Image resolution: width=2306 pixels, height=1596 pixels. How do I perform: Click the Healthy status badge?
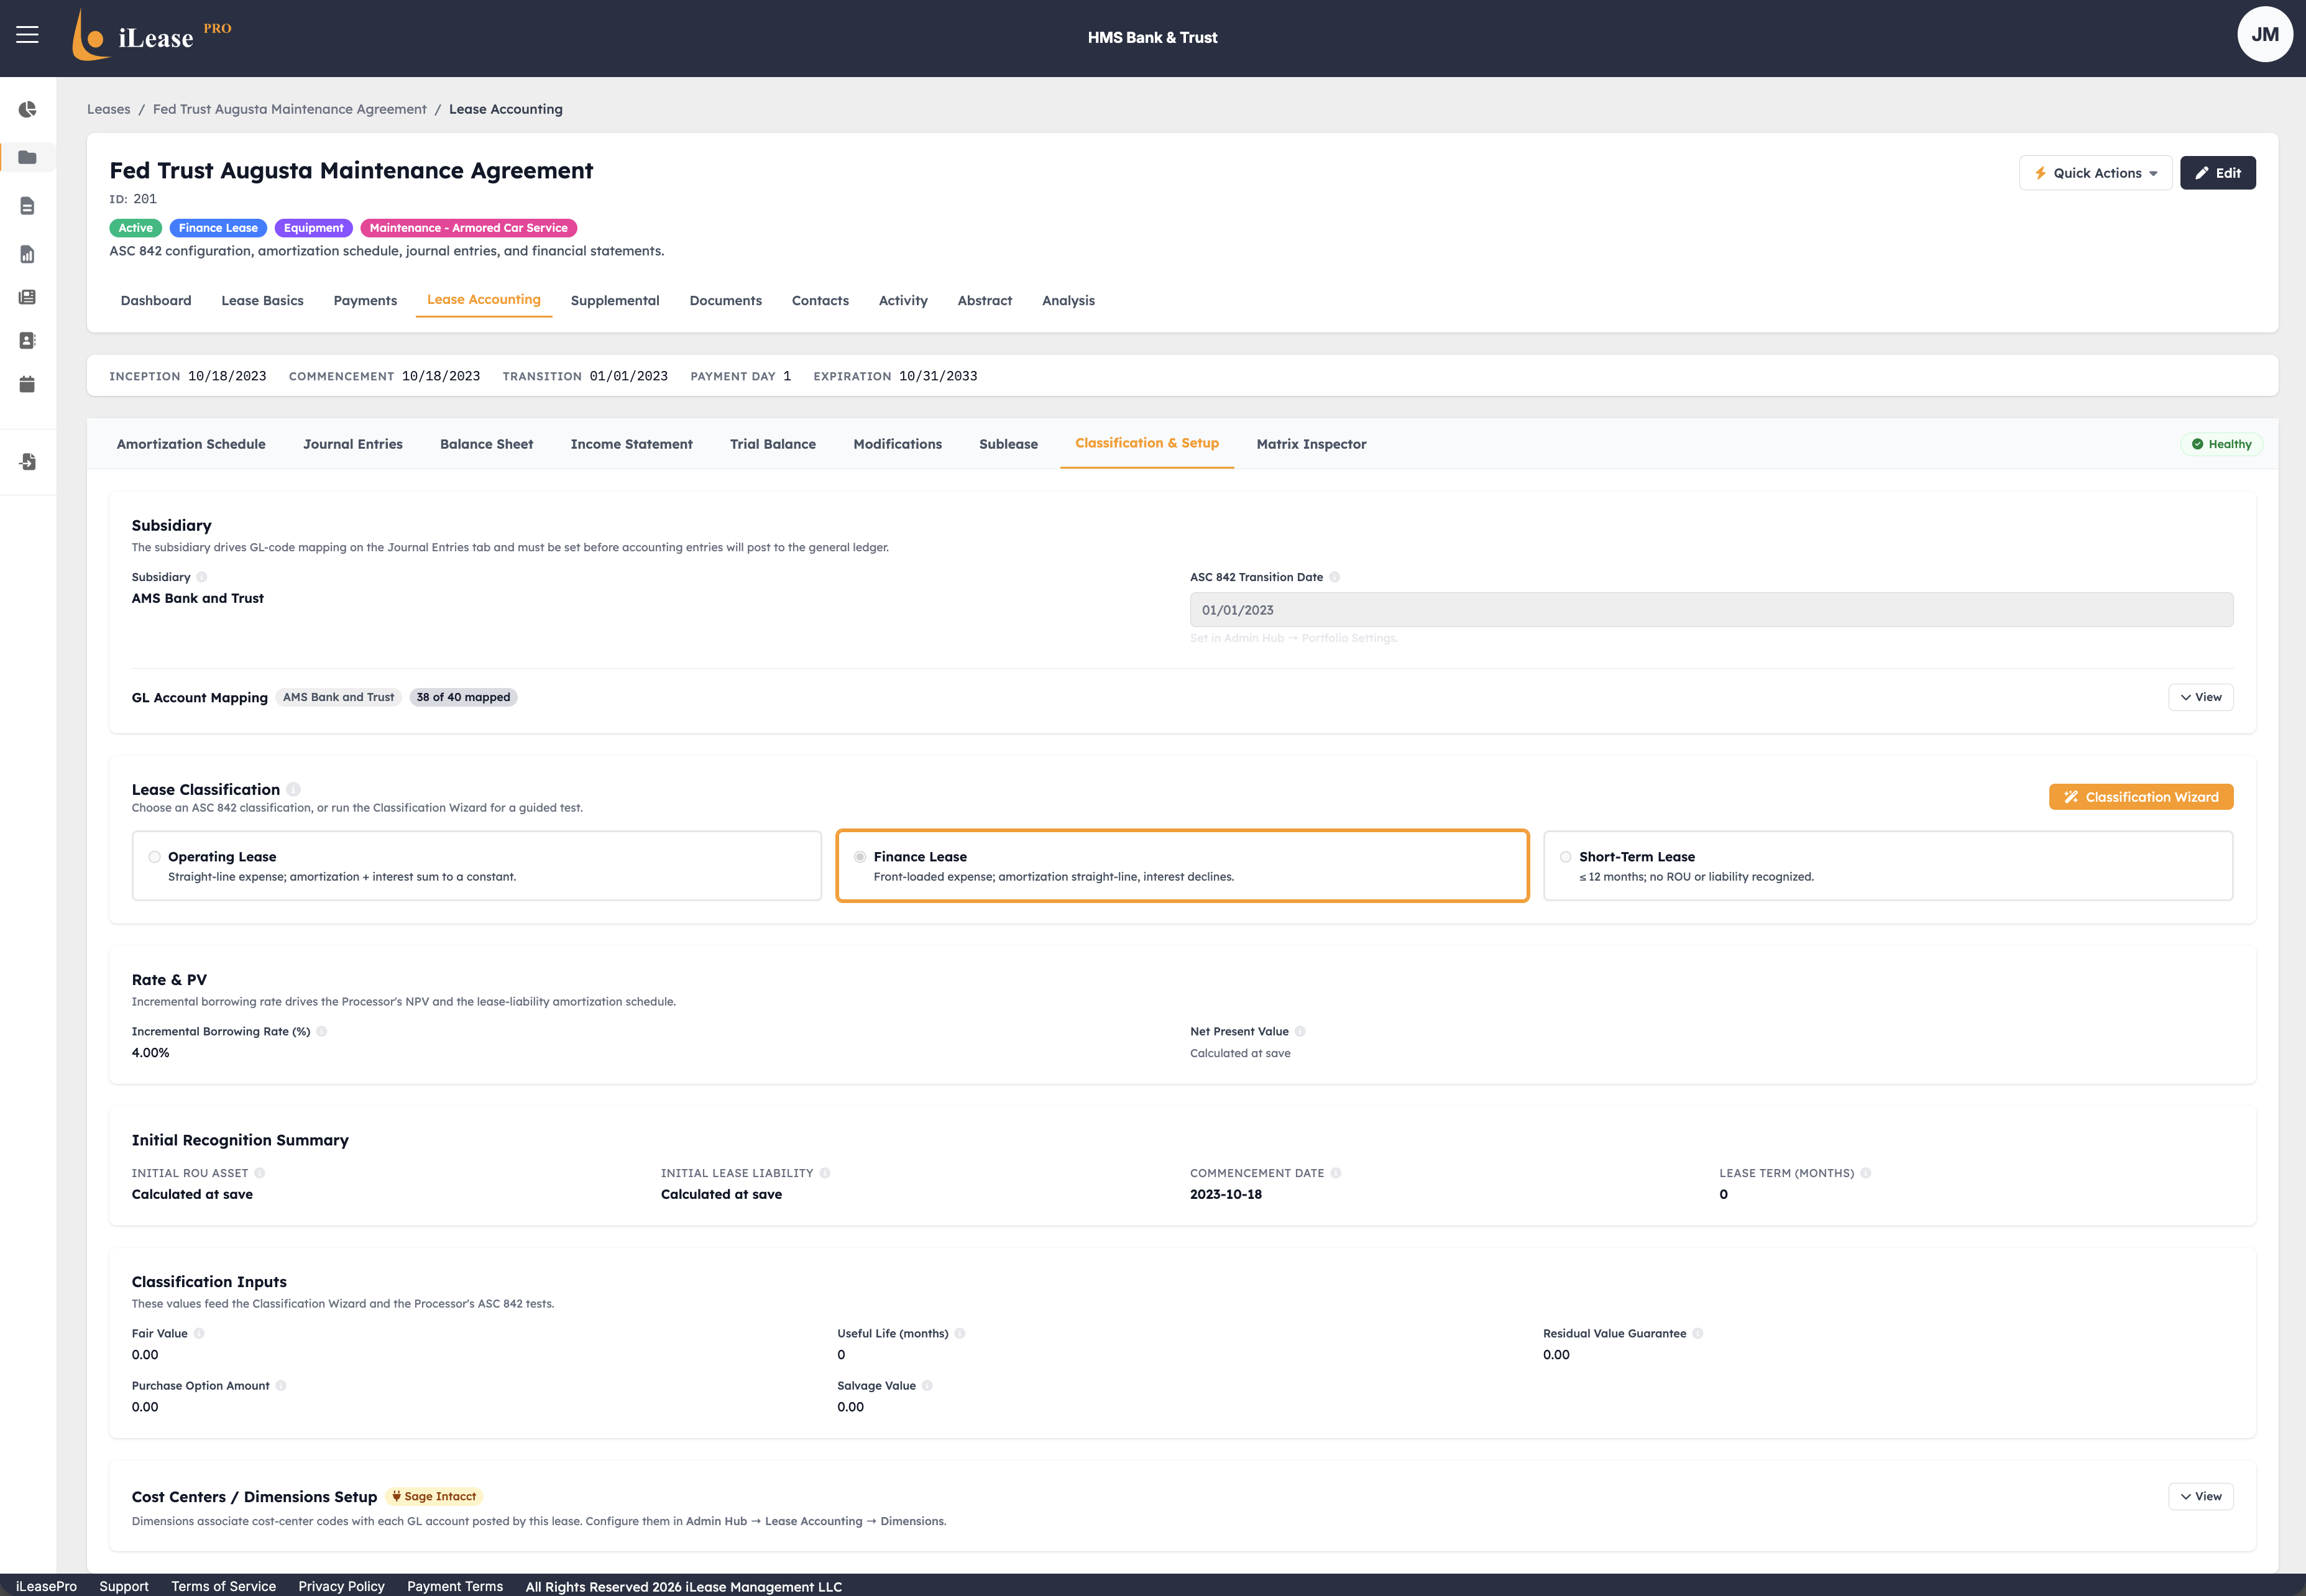[x=2221, y=444]
